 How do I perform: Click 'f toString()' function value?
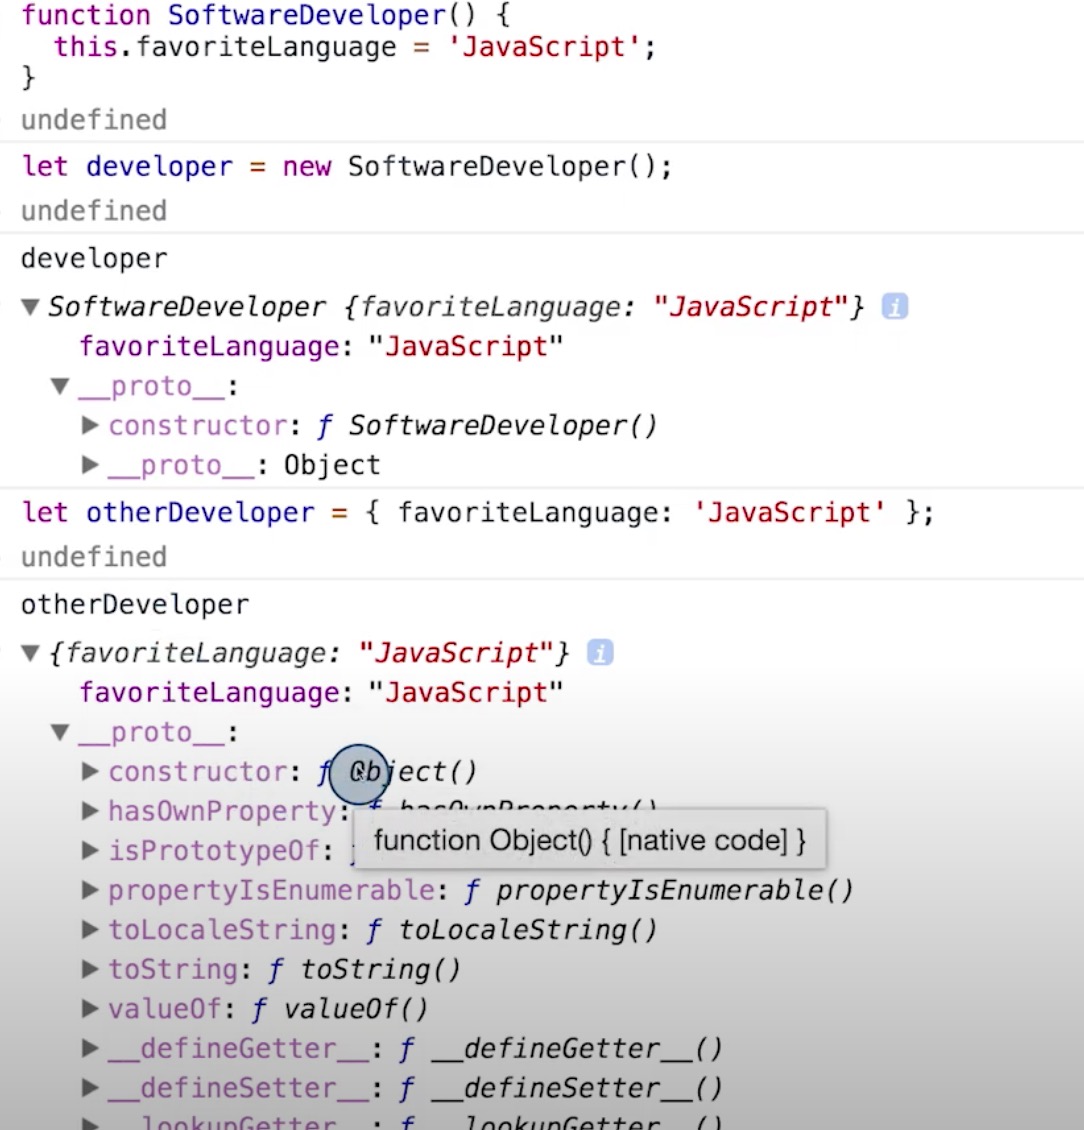364,969
